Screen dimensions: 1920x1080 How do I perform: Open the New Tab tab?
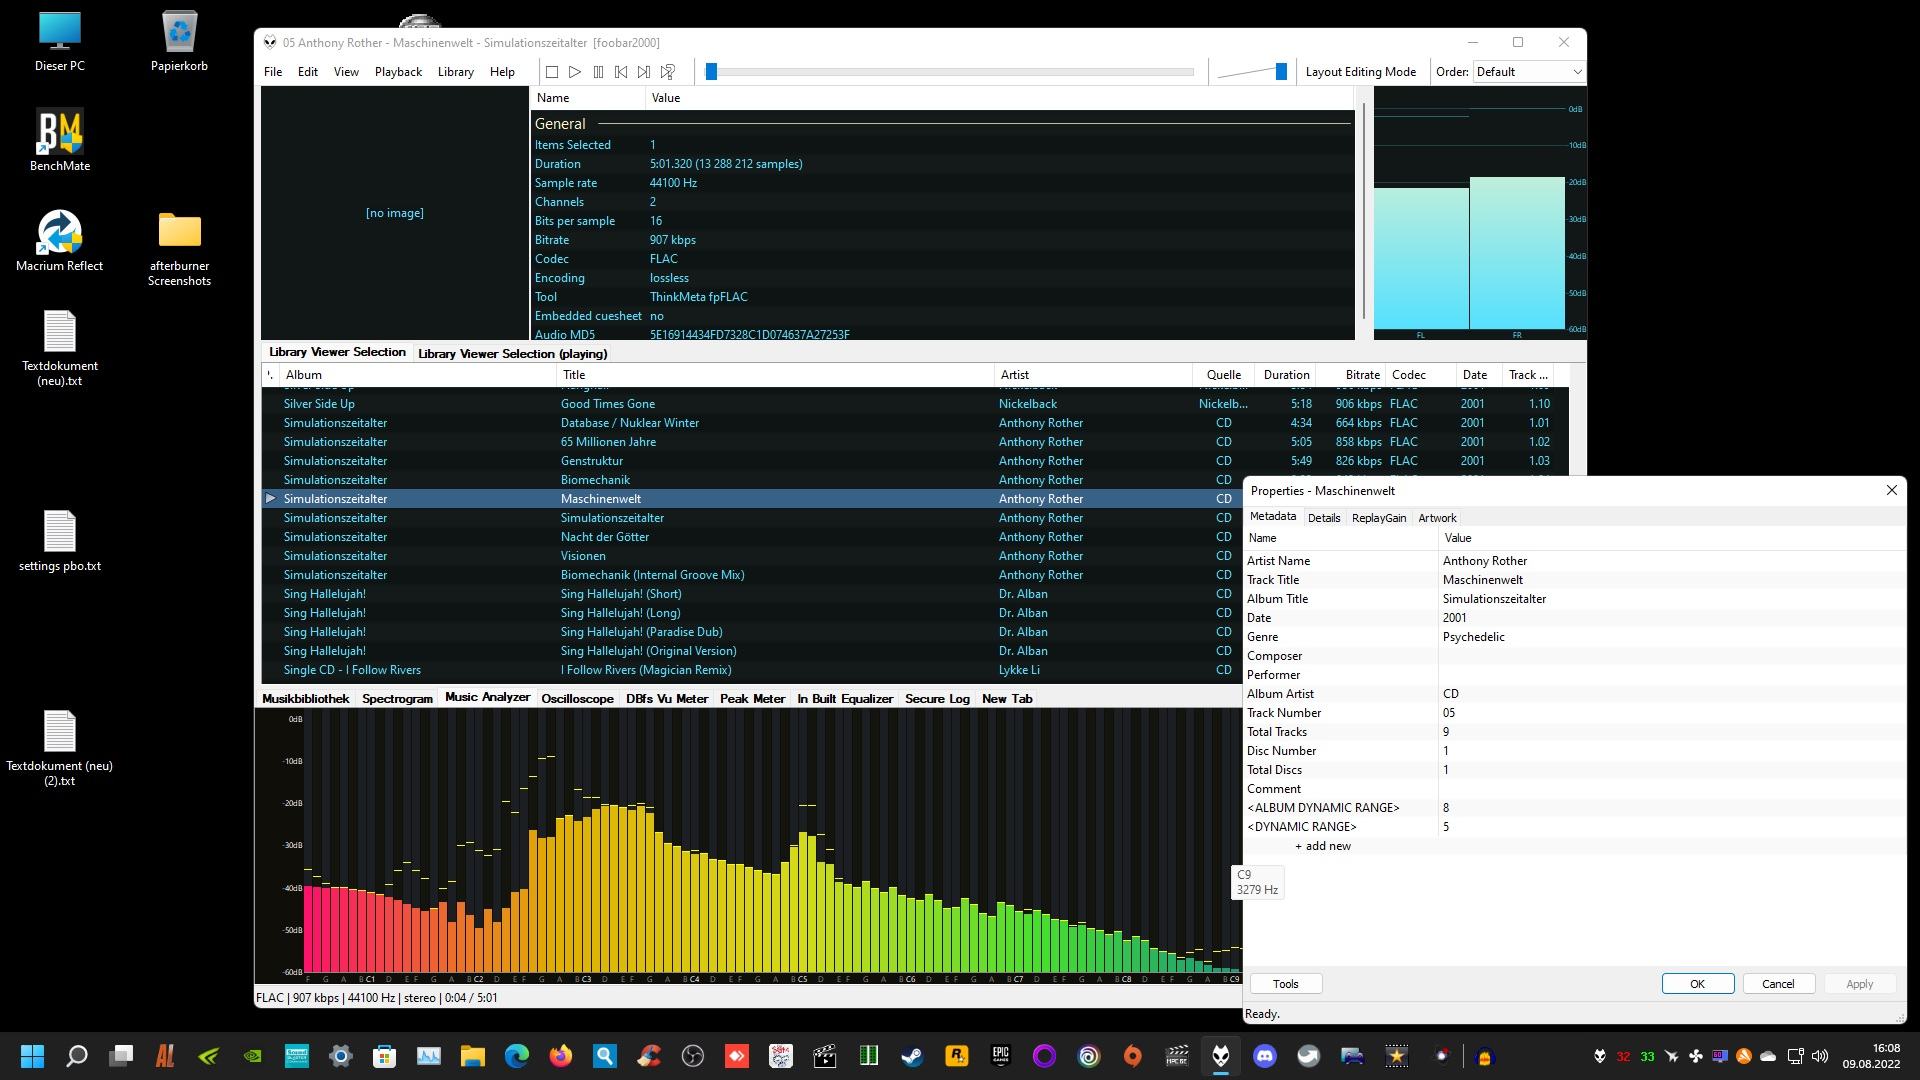click(1007, 699)
